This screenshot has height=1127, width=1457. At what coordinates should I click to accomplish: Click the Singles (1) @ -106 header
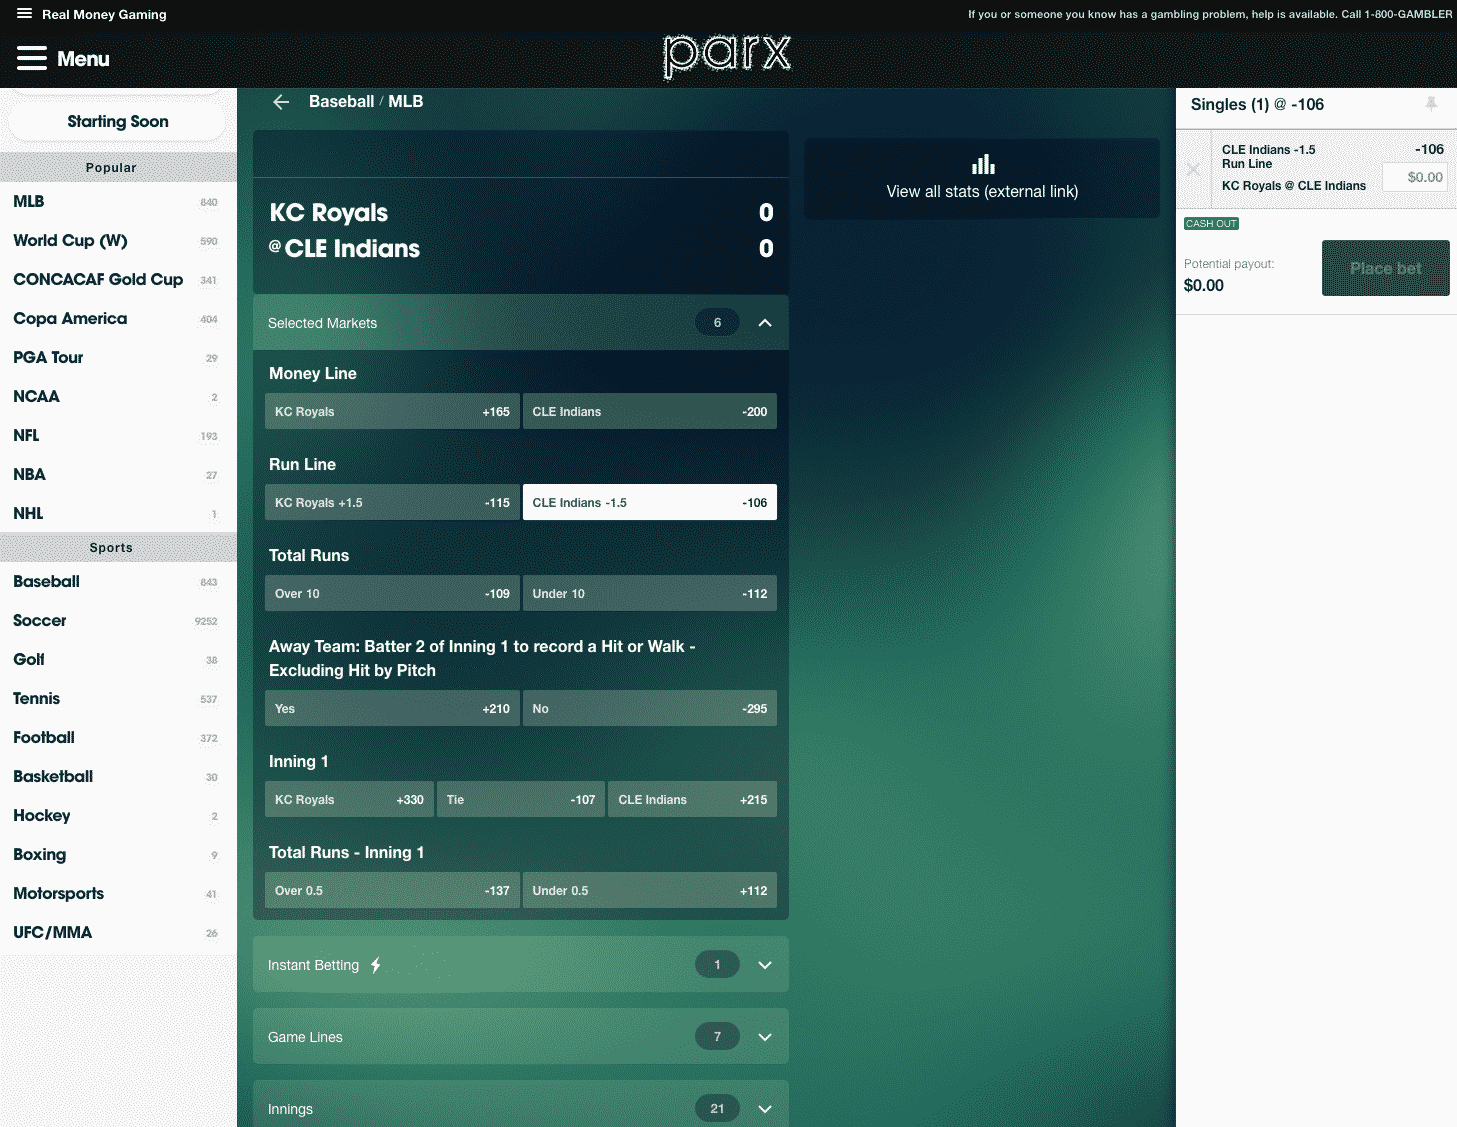(1257, 105)
